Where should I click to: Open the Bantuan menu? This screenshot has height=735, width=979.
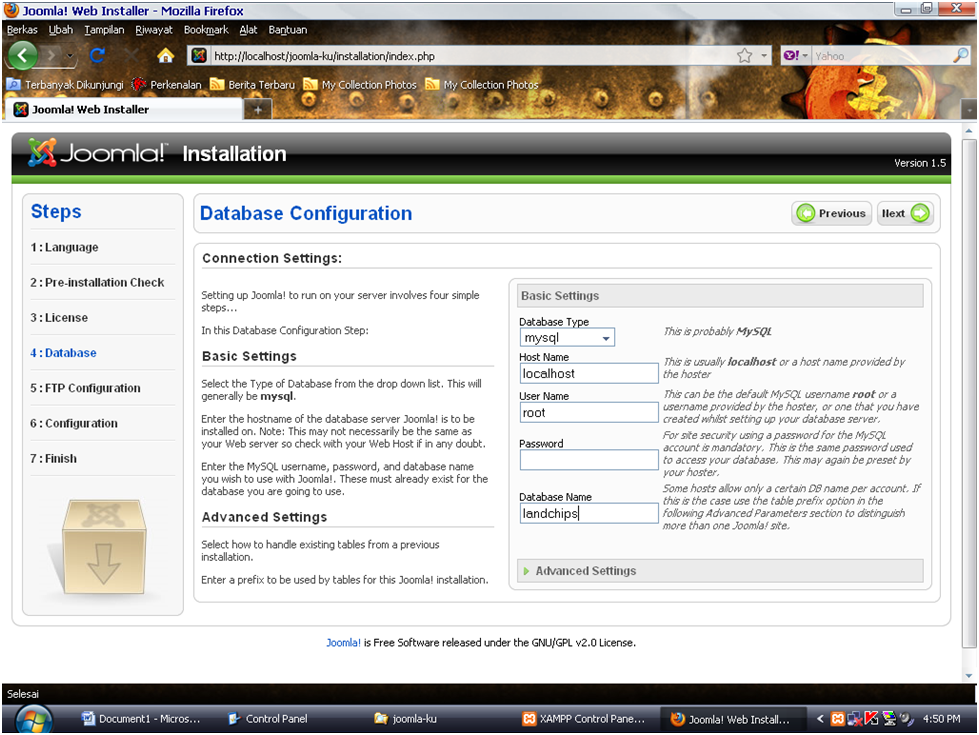[x=288, y=30]
